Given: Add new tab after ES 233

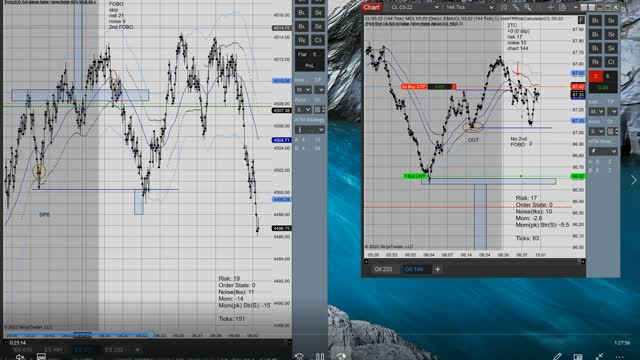Looking at the screenshot, I should [x=138, y=350].
